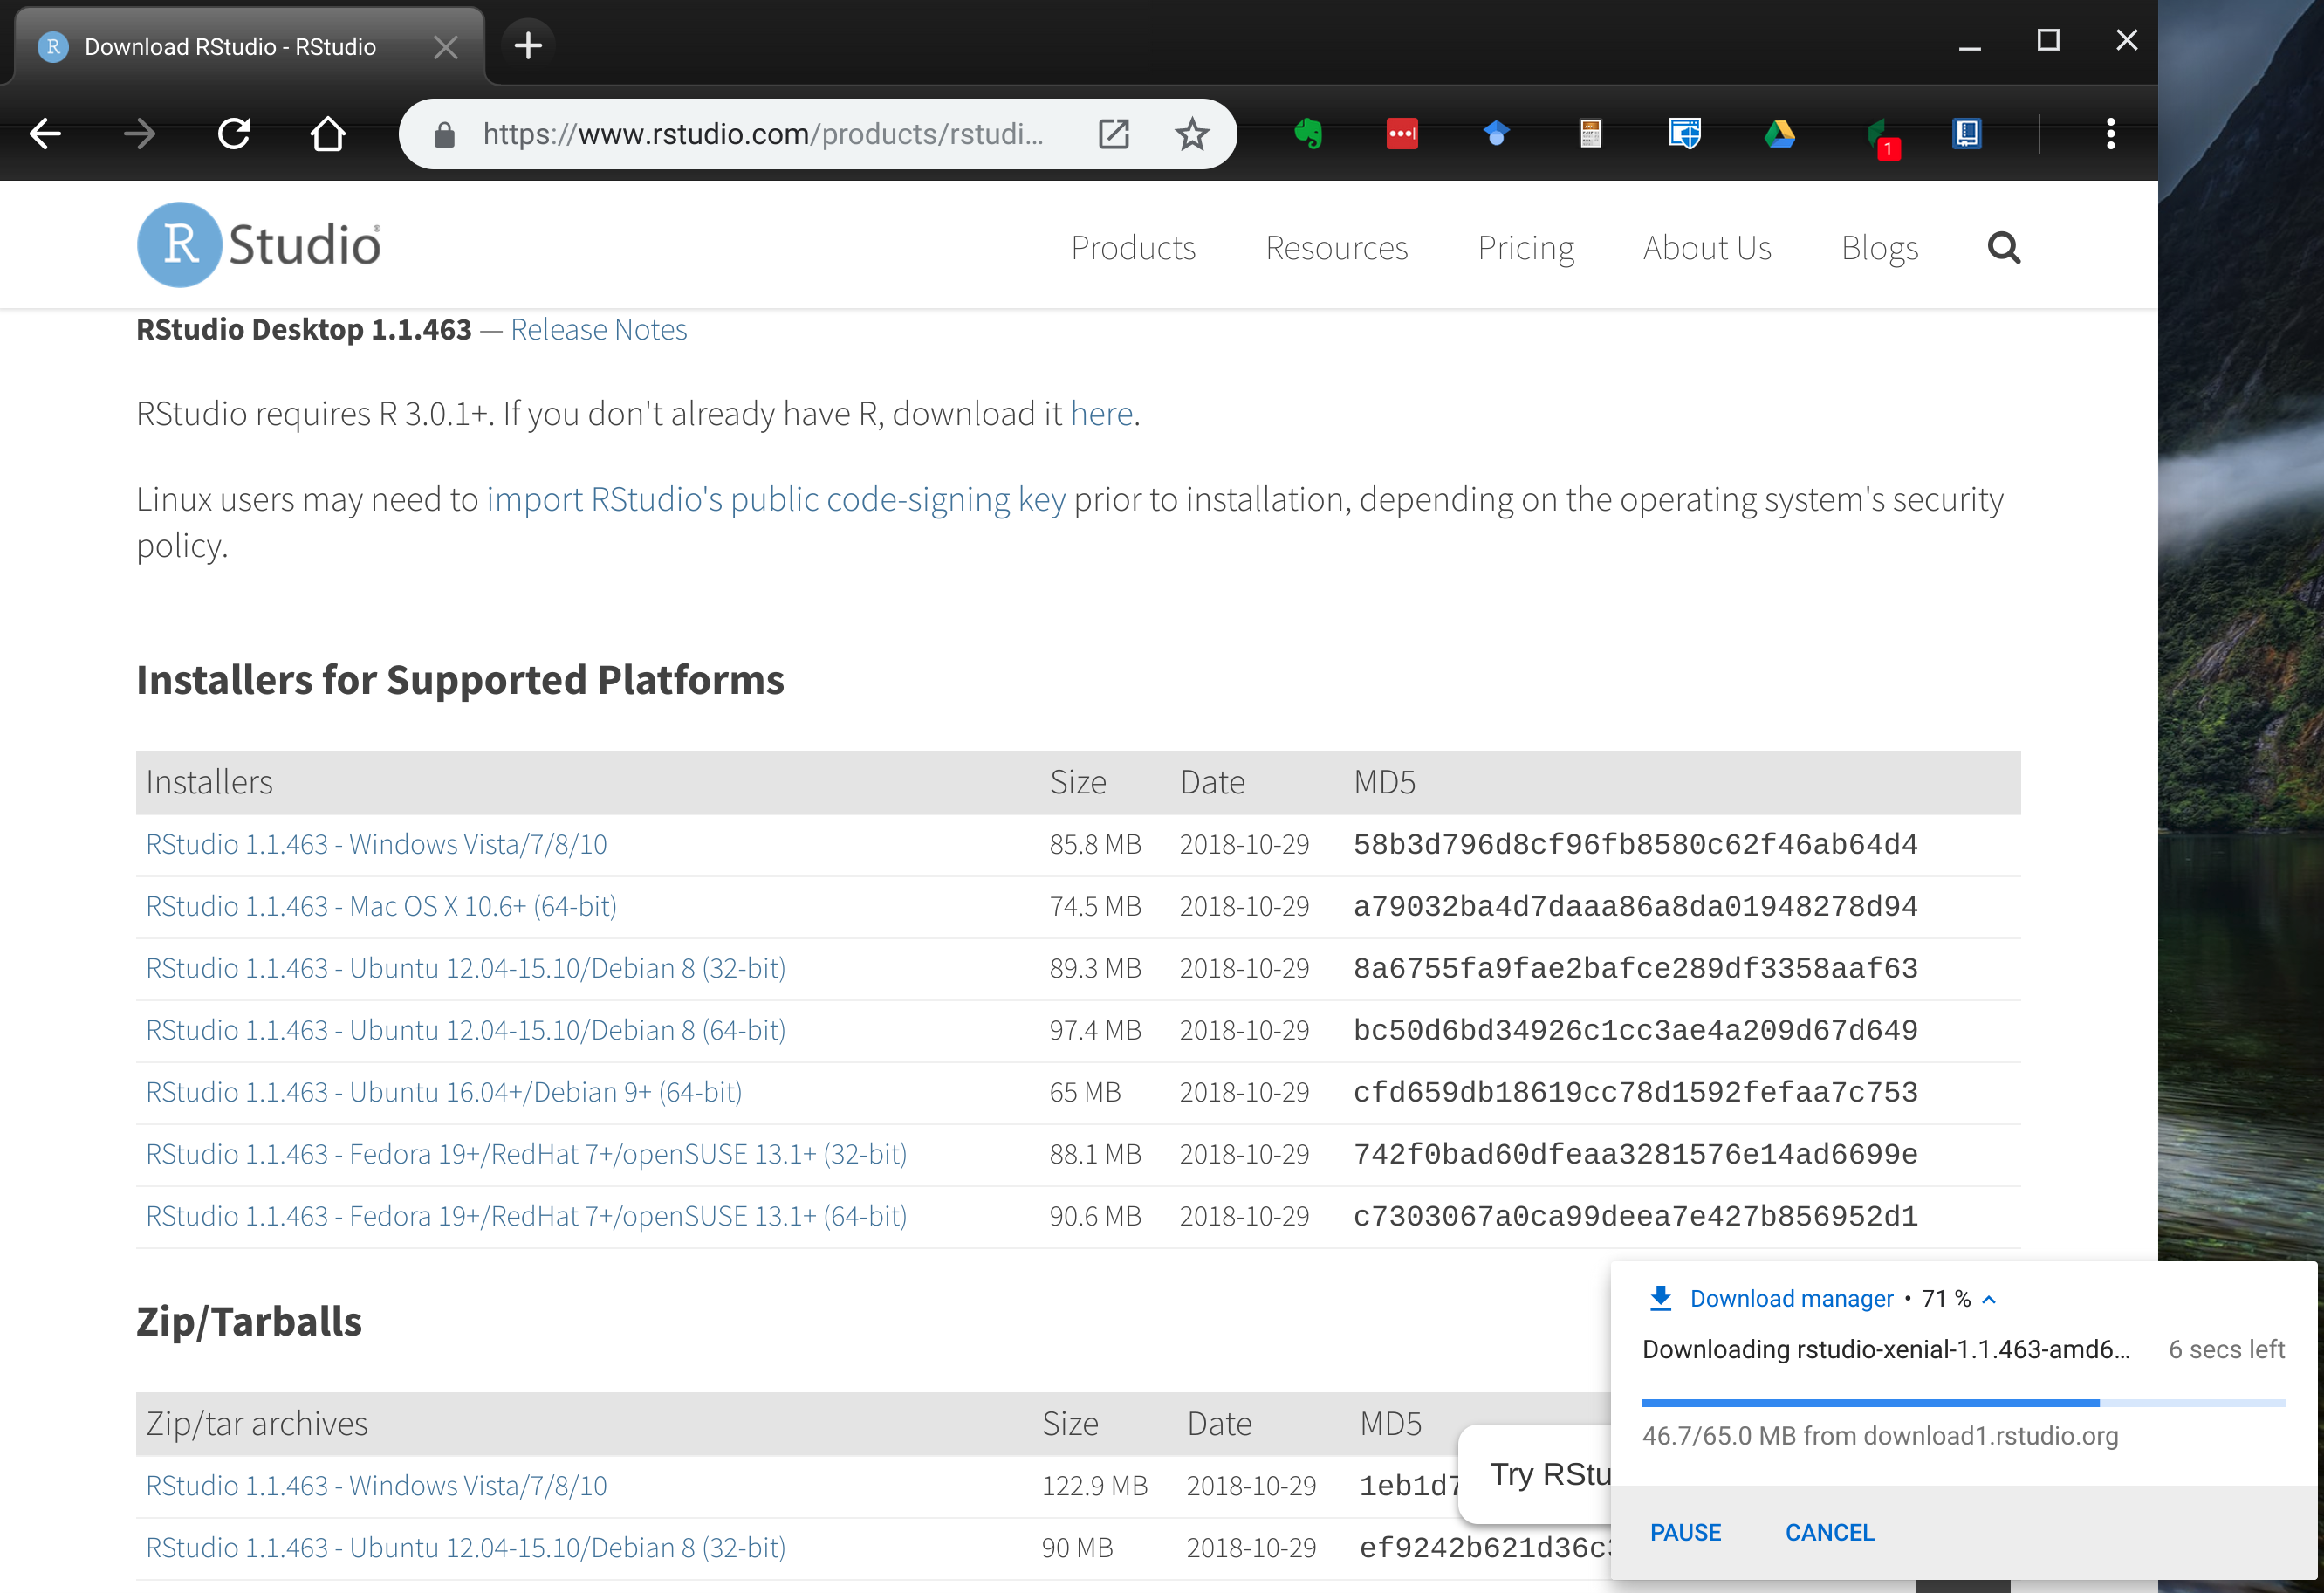Collapse the Download manager chevron

tap(1989, 1299)
